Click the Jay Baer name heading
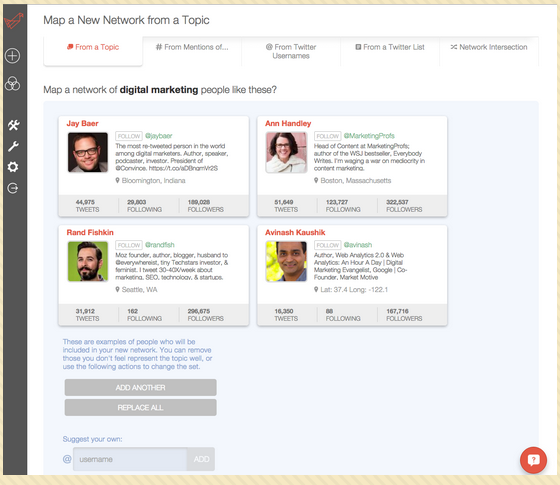The width and height of the screenshot is (560, 485). pyautogui.click(x=82, y=124)
